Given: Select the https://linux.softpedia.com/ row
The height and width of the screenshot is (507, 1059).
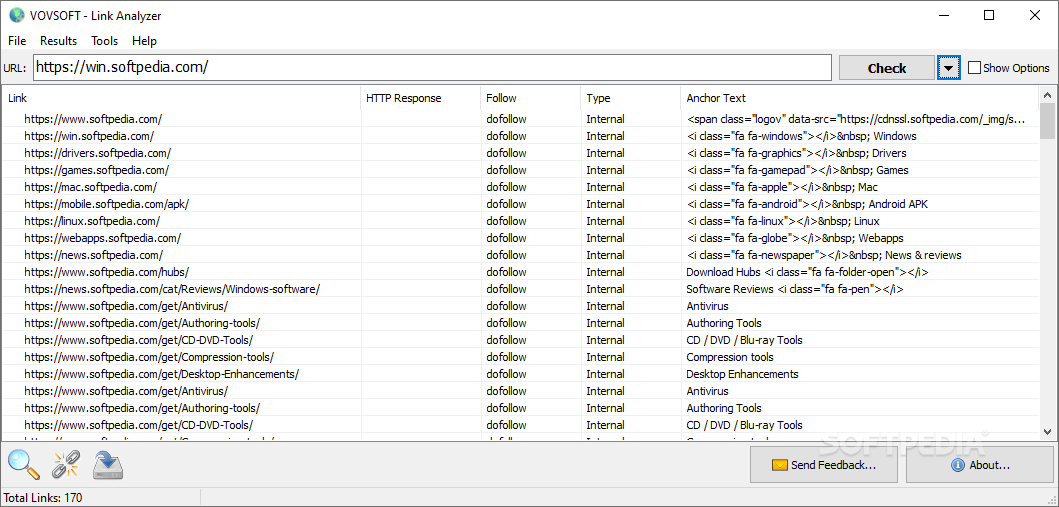Looking at the screenshot, I should tap(520, 221).
